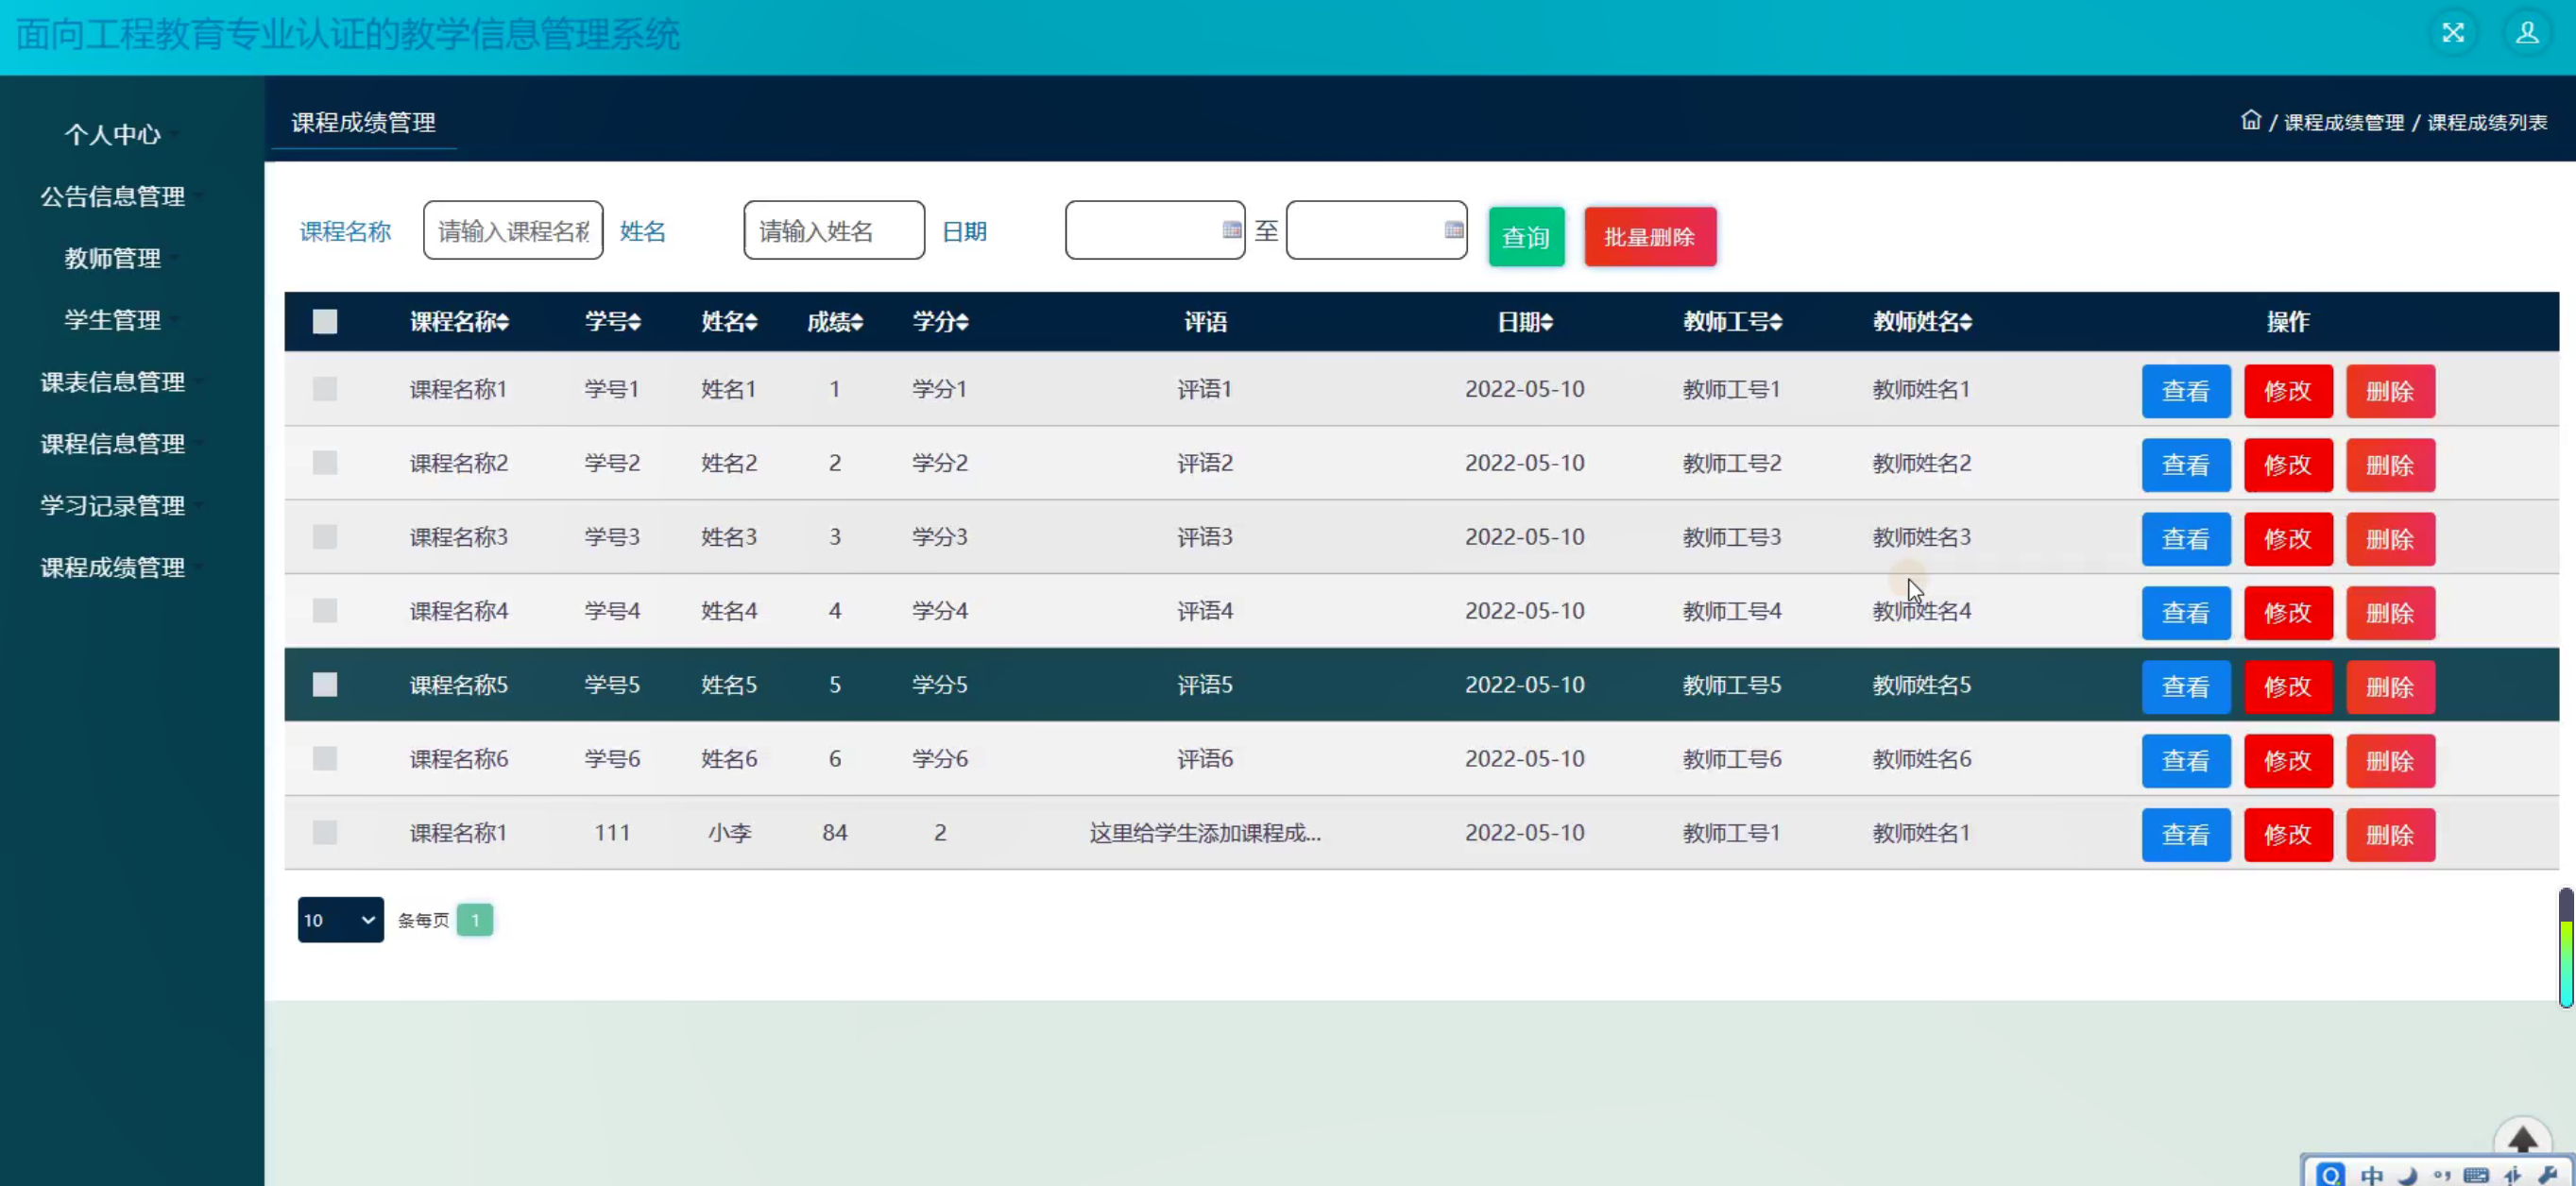Image resolution: width=2576 pixels, height=1186 pixels.
Task: Open calendar icon in end date field
Action: tap(1453, 230)
